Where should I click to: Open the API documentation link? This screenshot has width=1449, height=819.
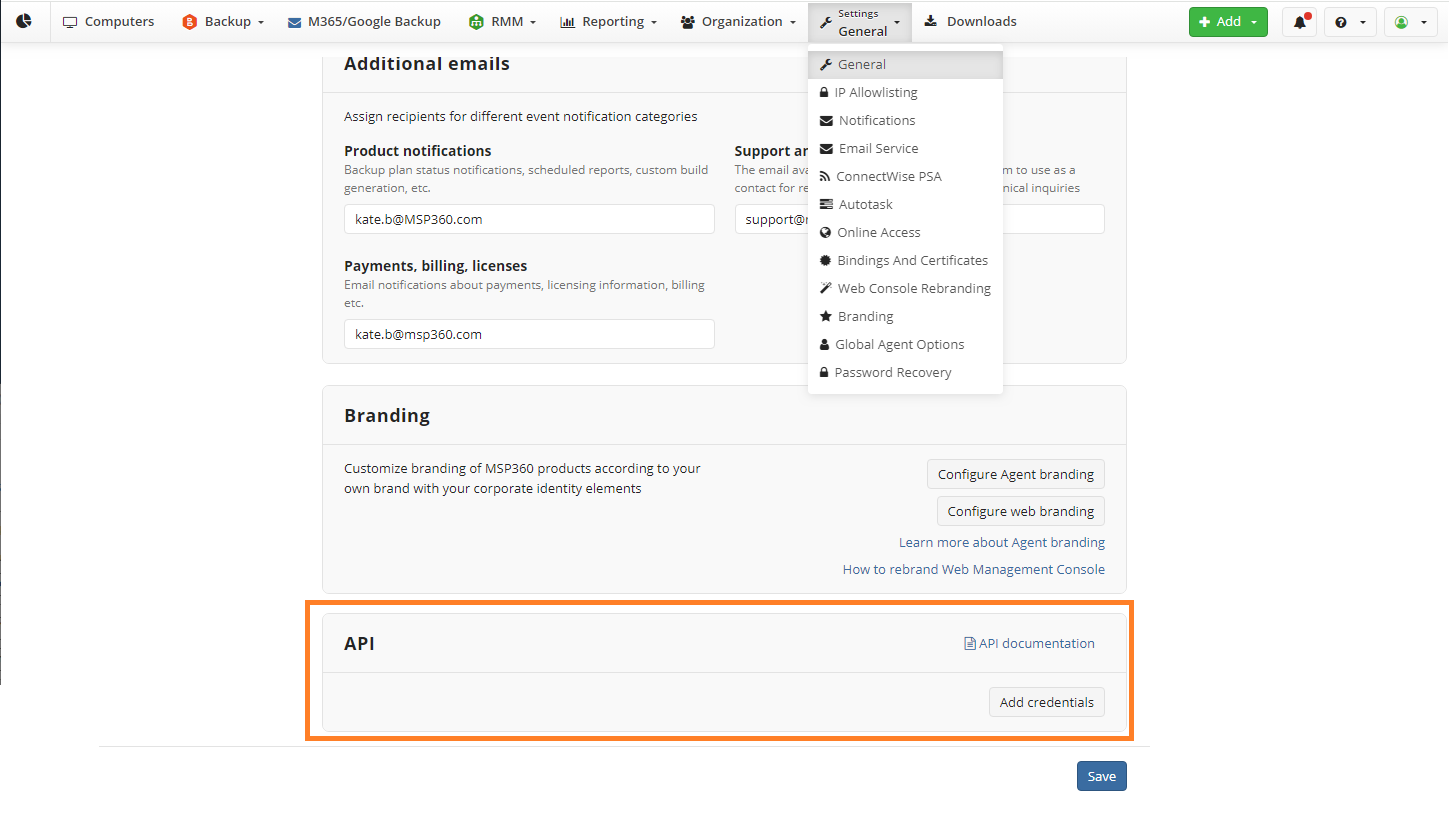click(1030, 644)
